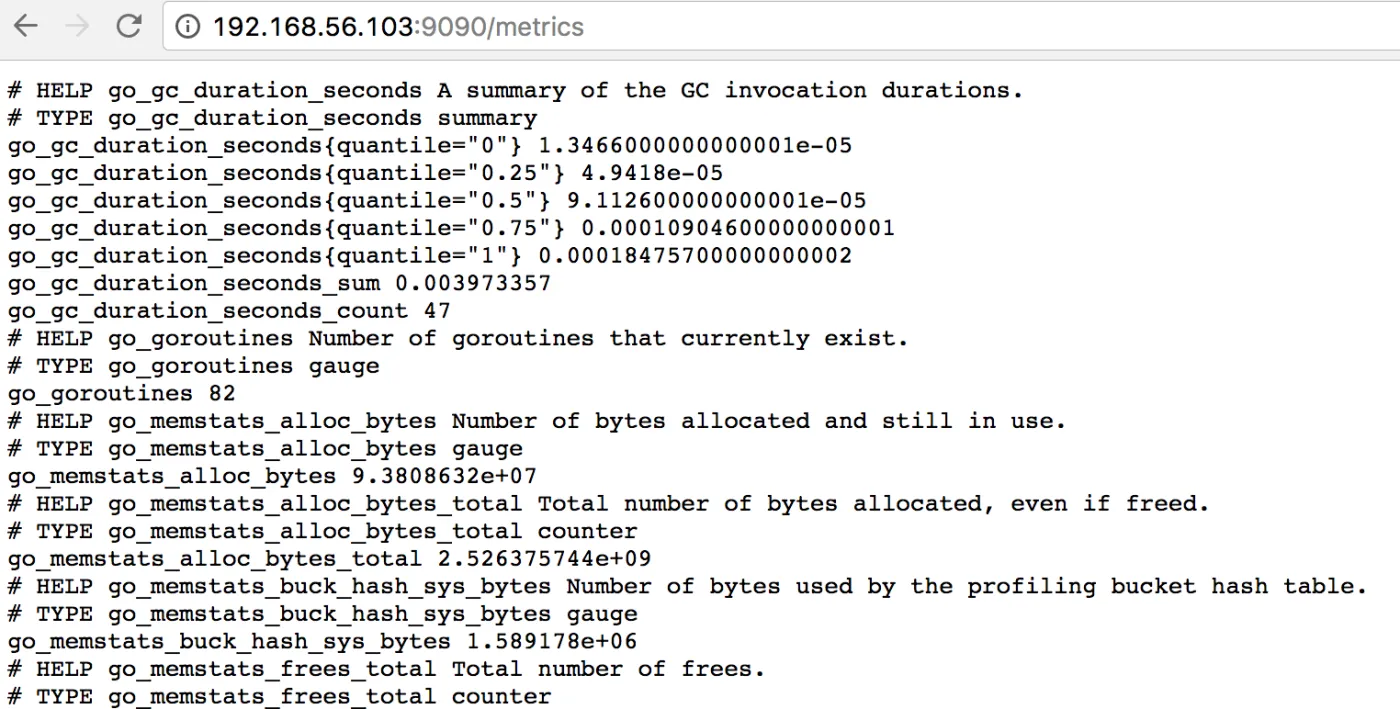
Task: Click the quantile="1" metric line
Action: pos(430,256)
